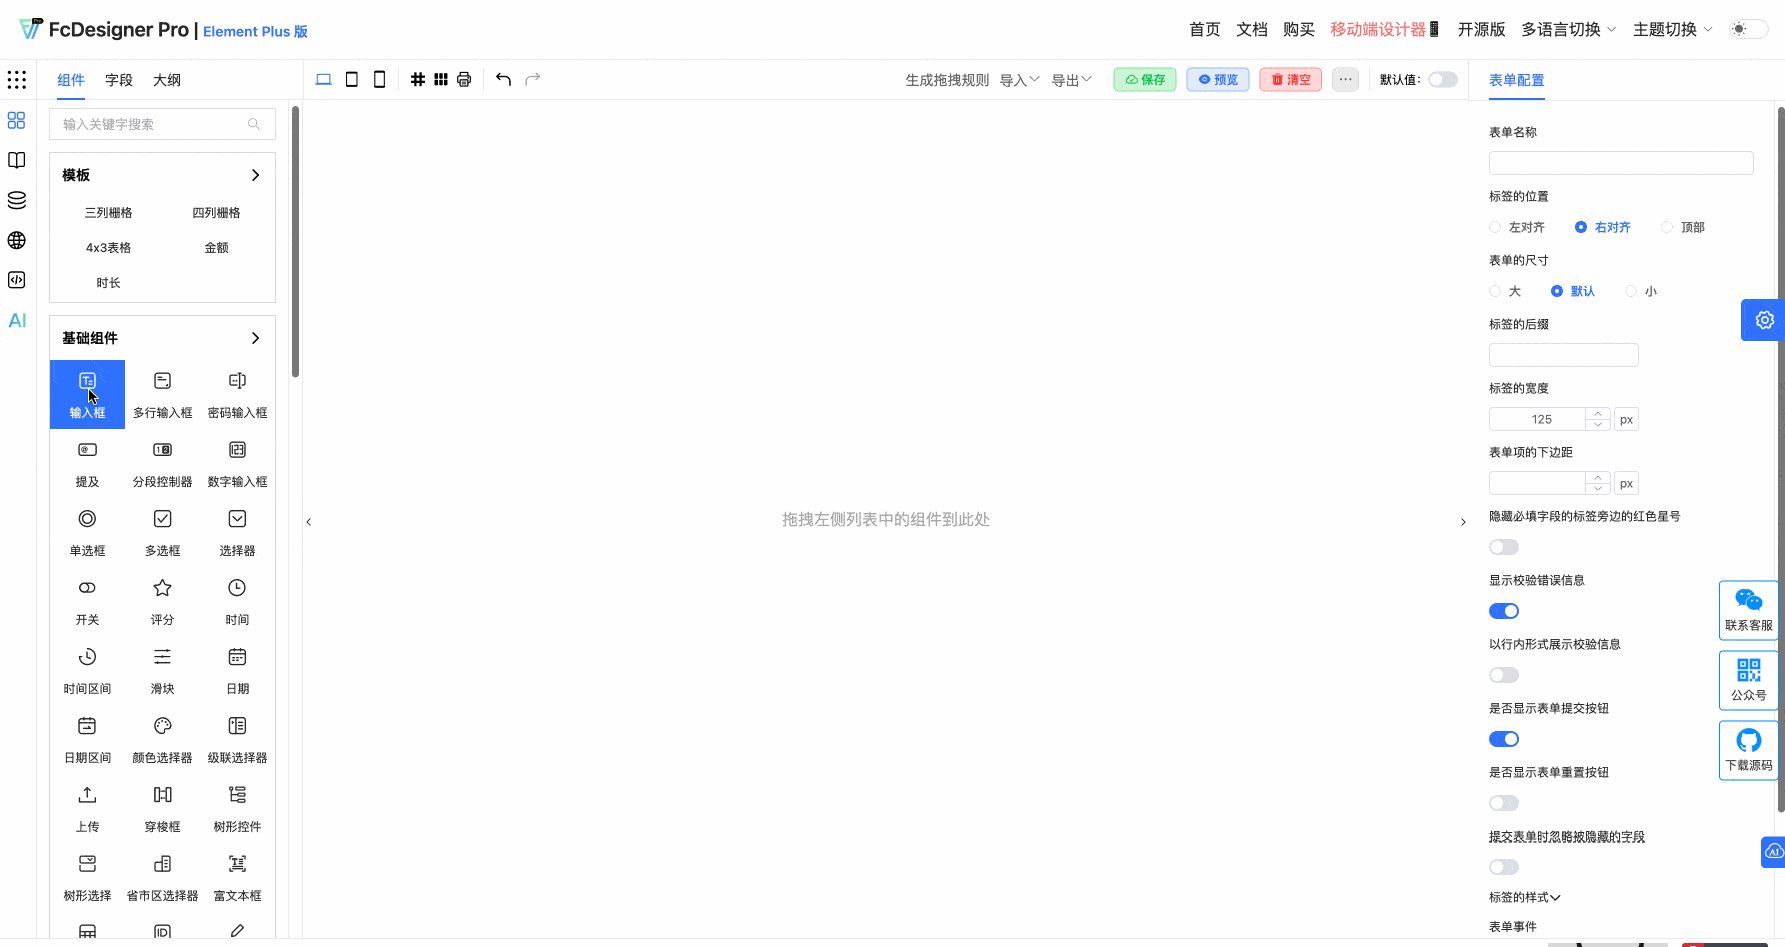
Task: Switch canvas preview to mobile phone view
Action: [379, 79]
